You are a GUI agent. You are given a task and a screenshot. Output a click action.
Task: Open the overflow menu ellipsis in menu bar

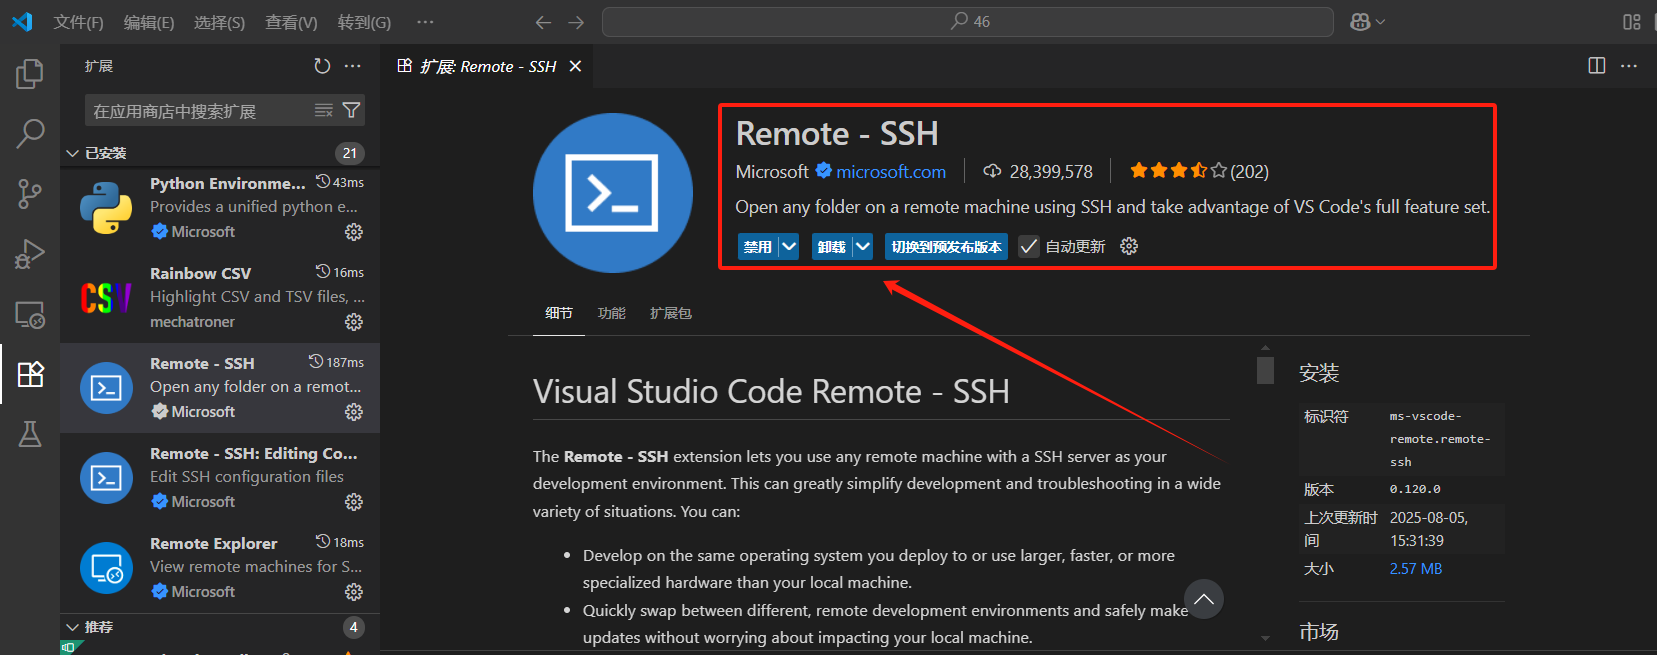coord(425,22)
